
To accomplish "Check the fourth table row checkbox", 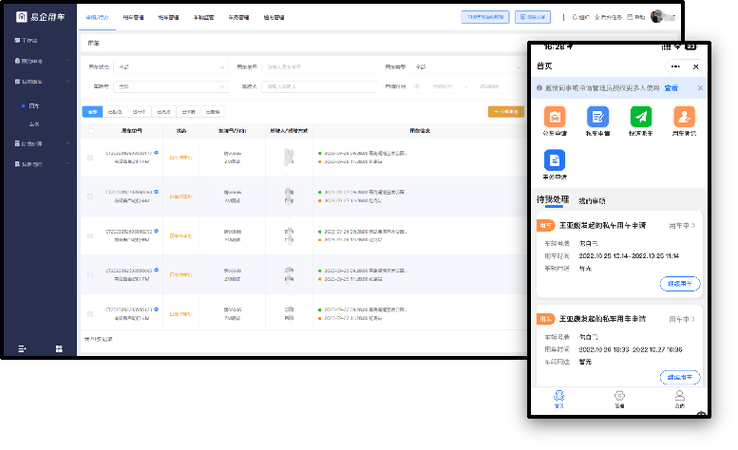I will (x=90, y=275).
